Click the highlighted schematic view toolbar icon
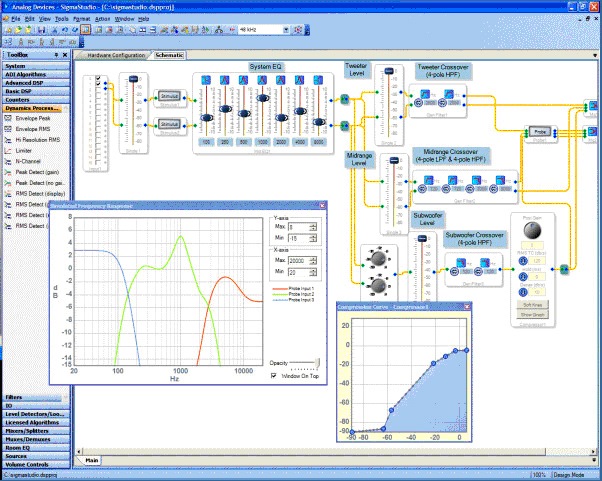Image resolution: width=602 pixels, height=481 pixels. pyautogui.click(x=86, y=30)
